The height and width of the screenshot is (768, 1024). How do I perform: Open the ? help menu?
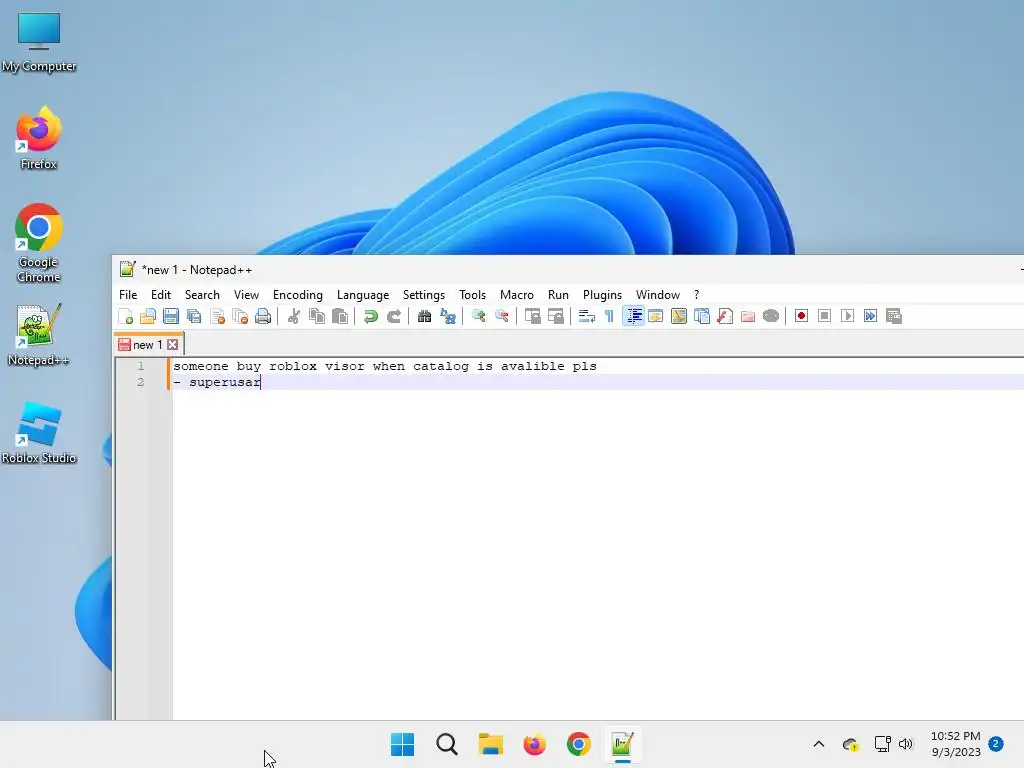[697, 295]
